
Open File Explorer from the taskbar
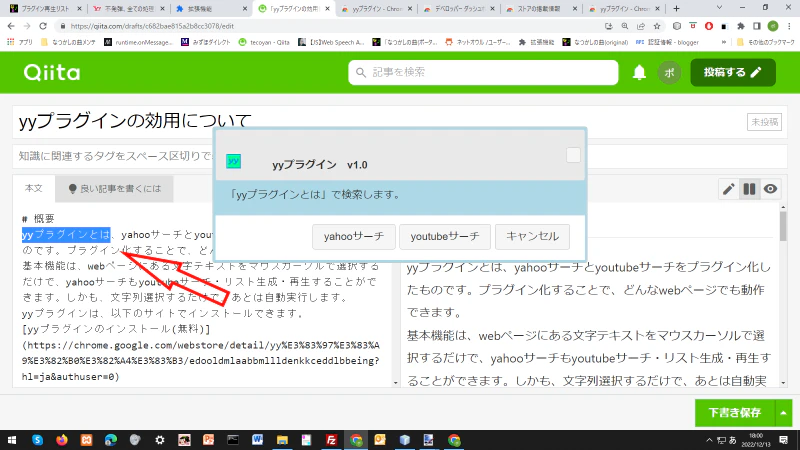(x=282, y=440)
